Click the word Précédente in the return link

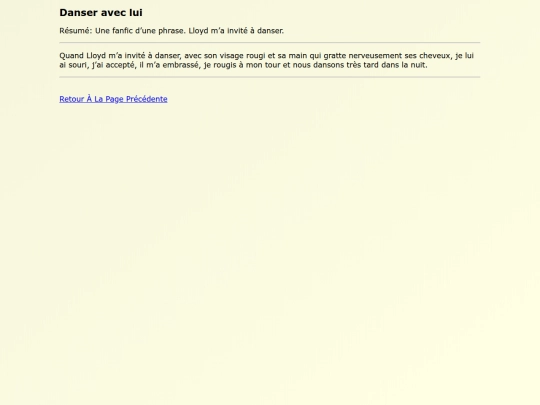coord(147,99)
